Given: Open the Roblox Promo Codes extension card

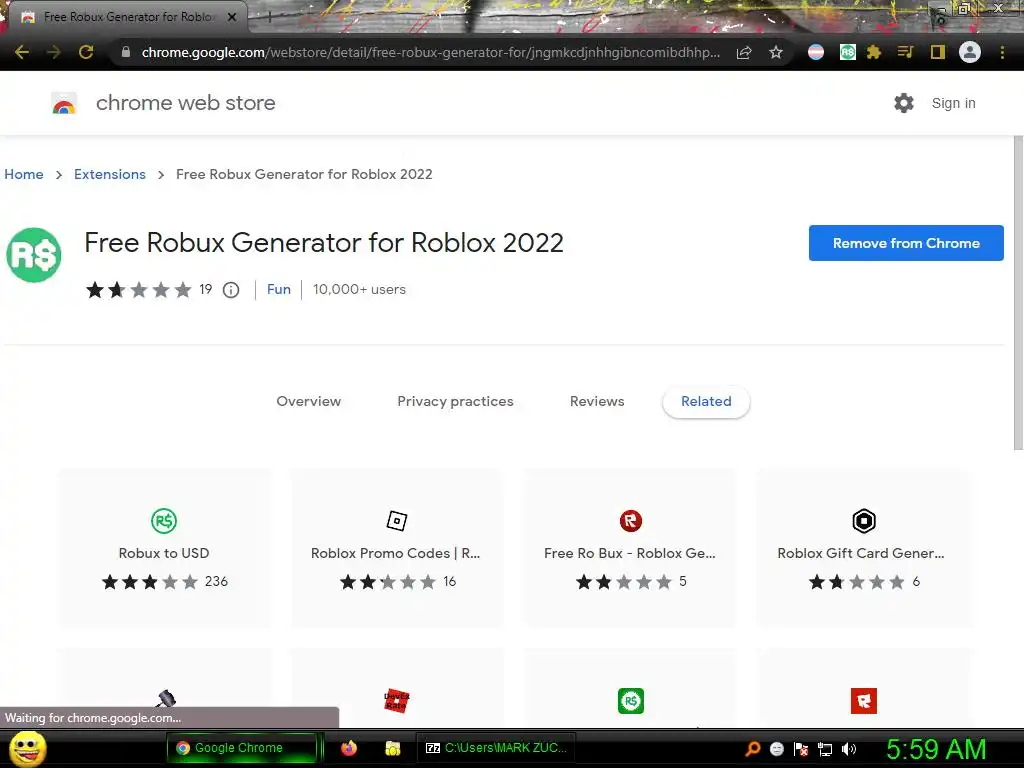Looking at the screenshot, I should click(x=397, y=548).
